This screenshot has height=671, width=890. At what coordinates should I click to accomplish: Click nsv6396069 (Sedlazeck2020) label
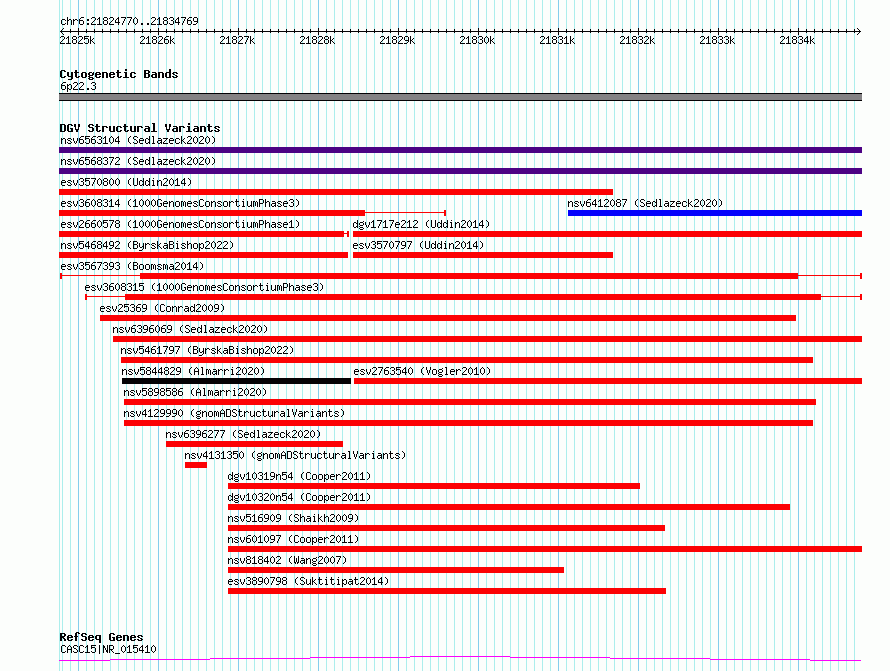190,329
